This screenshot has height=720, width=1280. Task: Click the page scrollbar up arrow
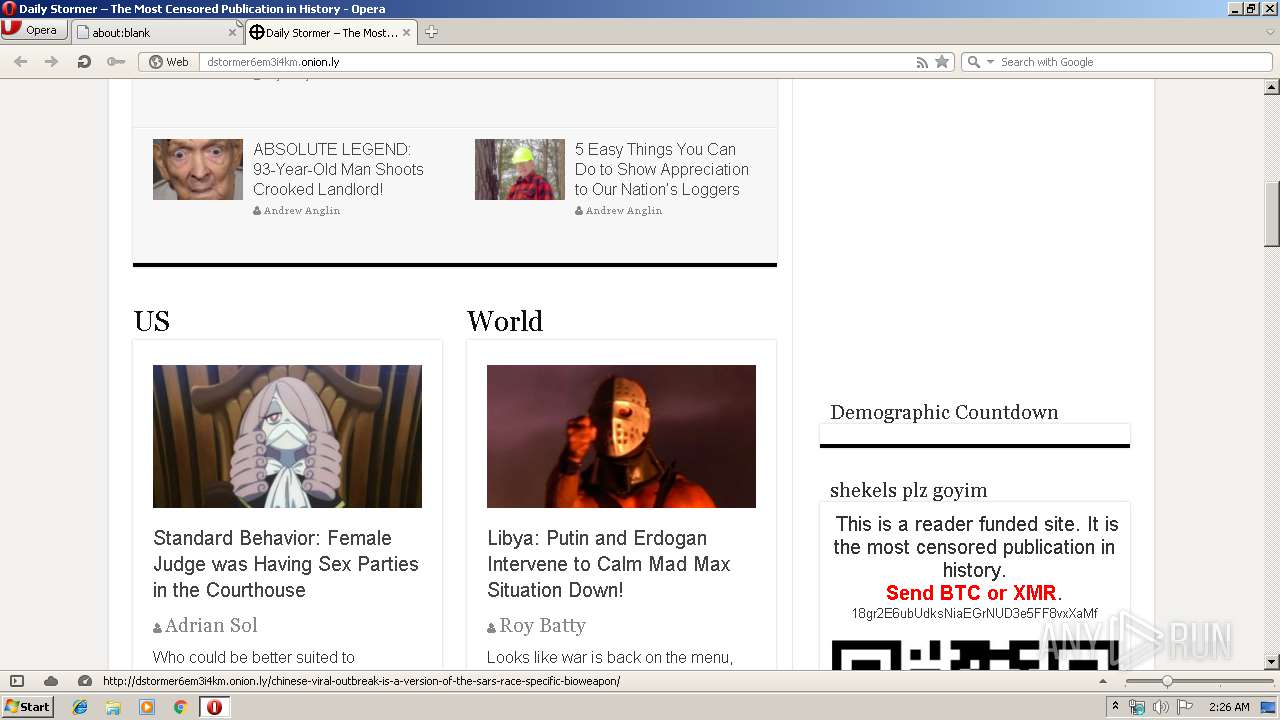point(1272,87)
